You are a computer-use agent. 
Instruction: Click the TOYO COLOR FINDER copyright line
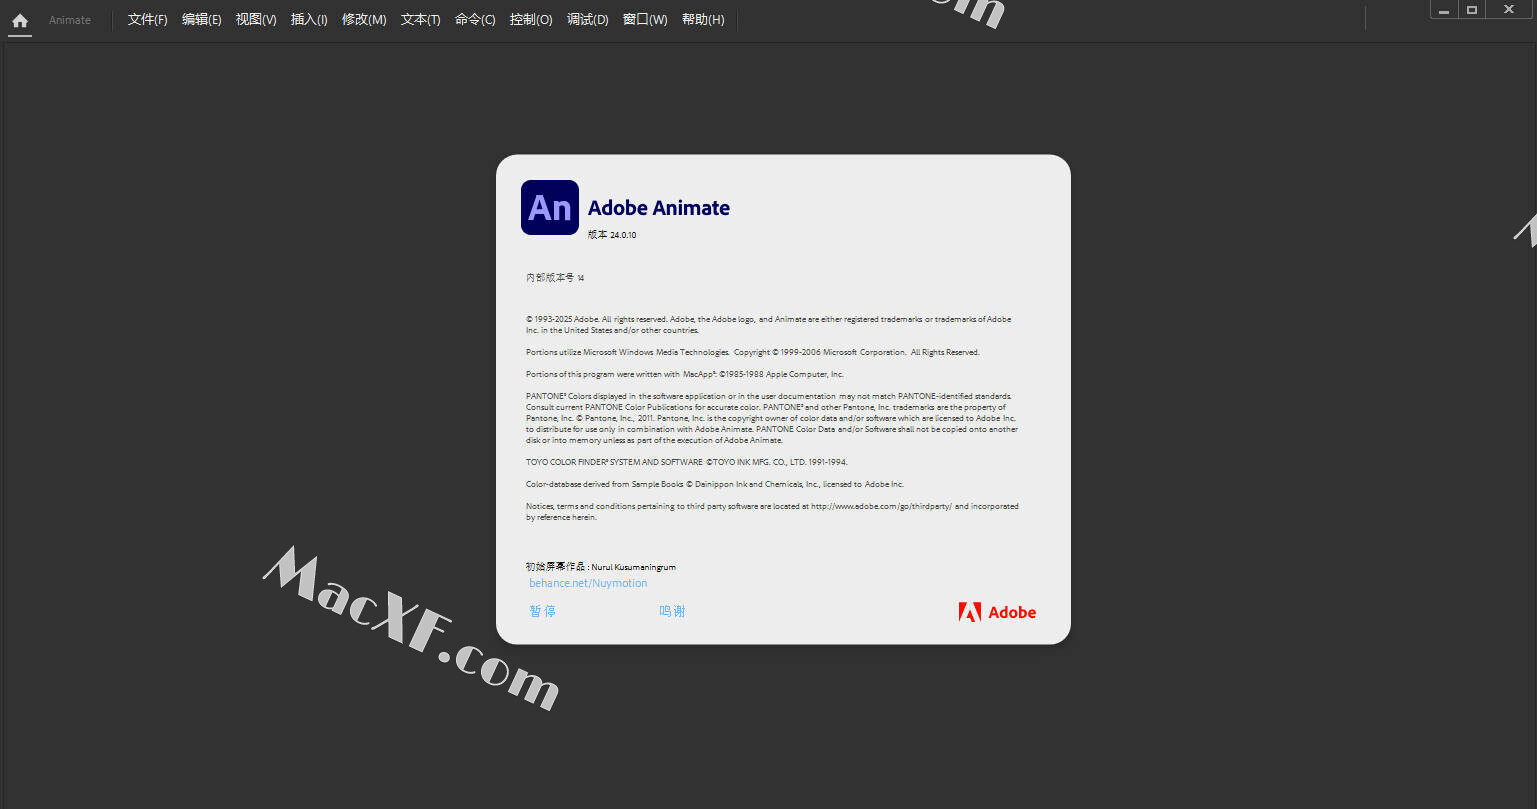click(687, 462)
